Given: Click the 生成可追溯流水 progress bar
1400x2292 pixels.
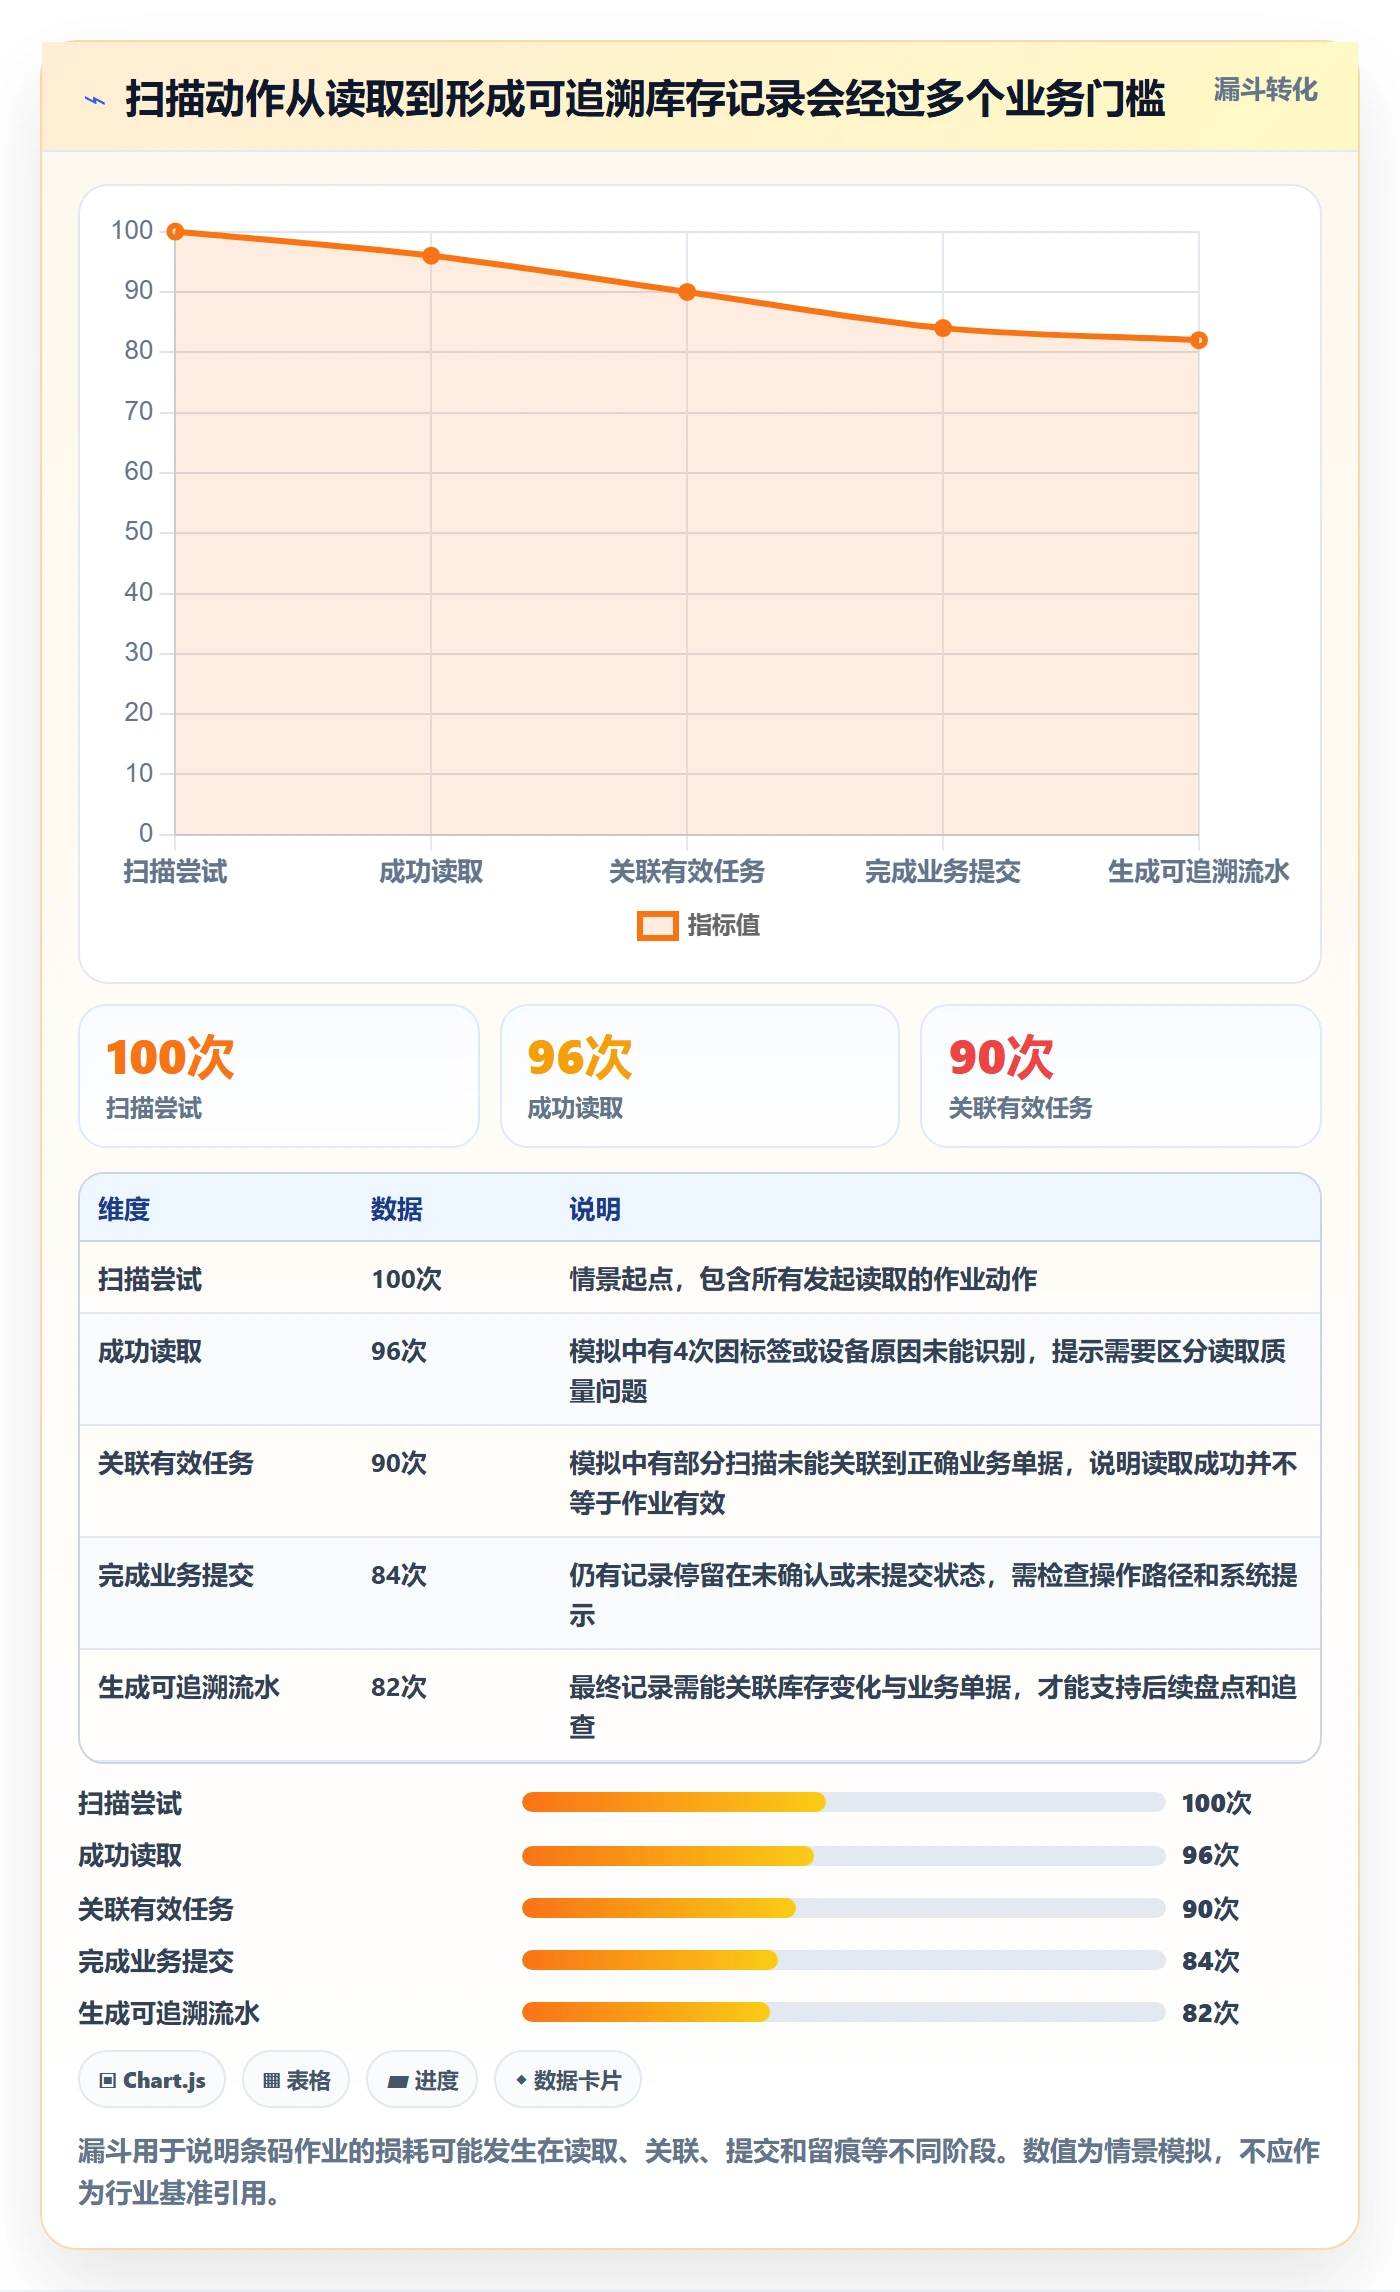Looking at the screenshot, I should (x=843, y=2012).
